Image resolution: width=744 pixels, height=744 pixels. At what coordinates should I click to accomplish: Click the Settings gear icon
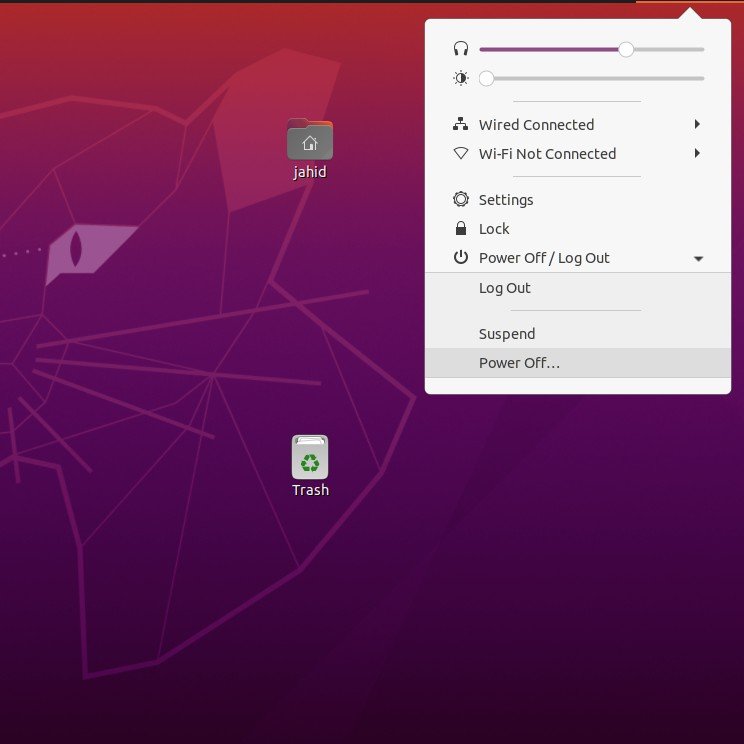tap(461, 199)
